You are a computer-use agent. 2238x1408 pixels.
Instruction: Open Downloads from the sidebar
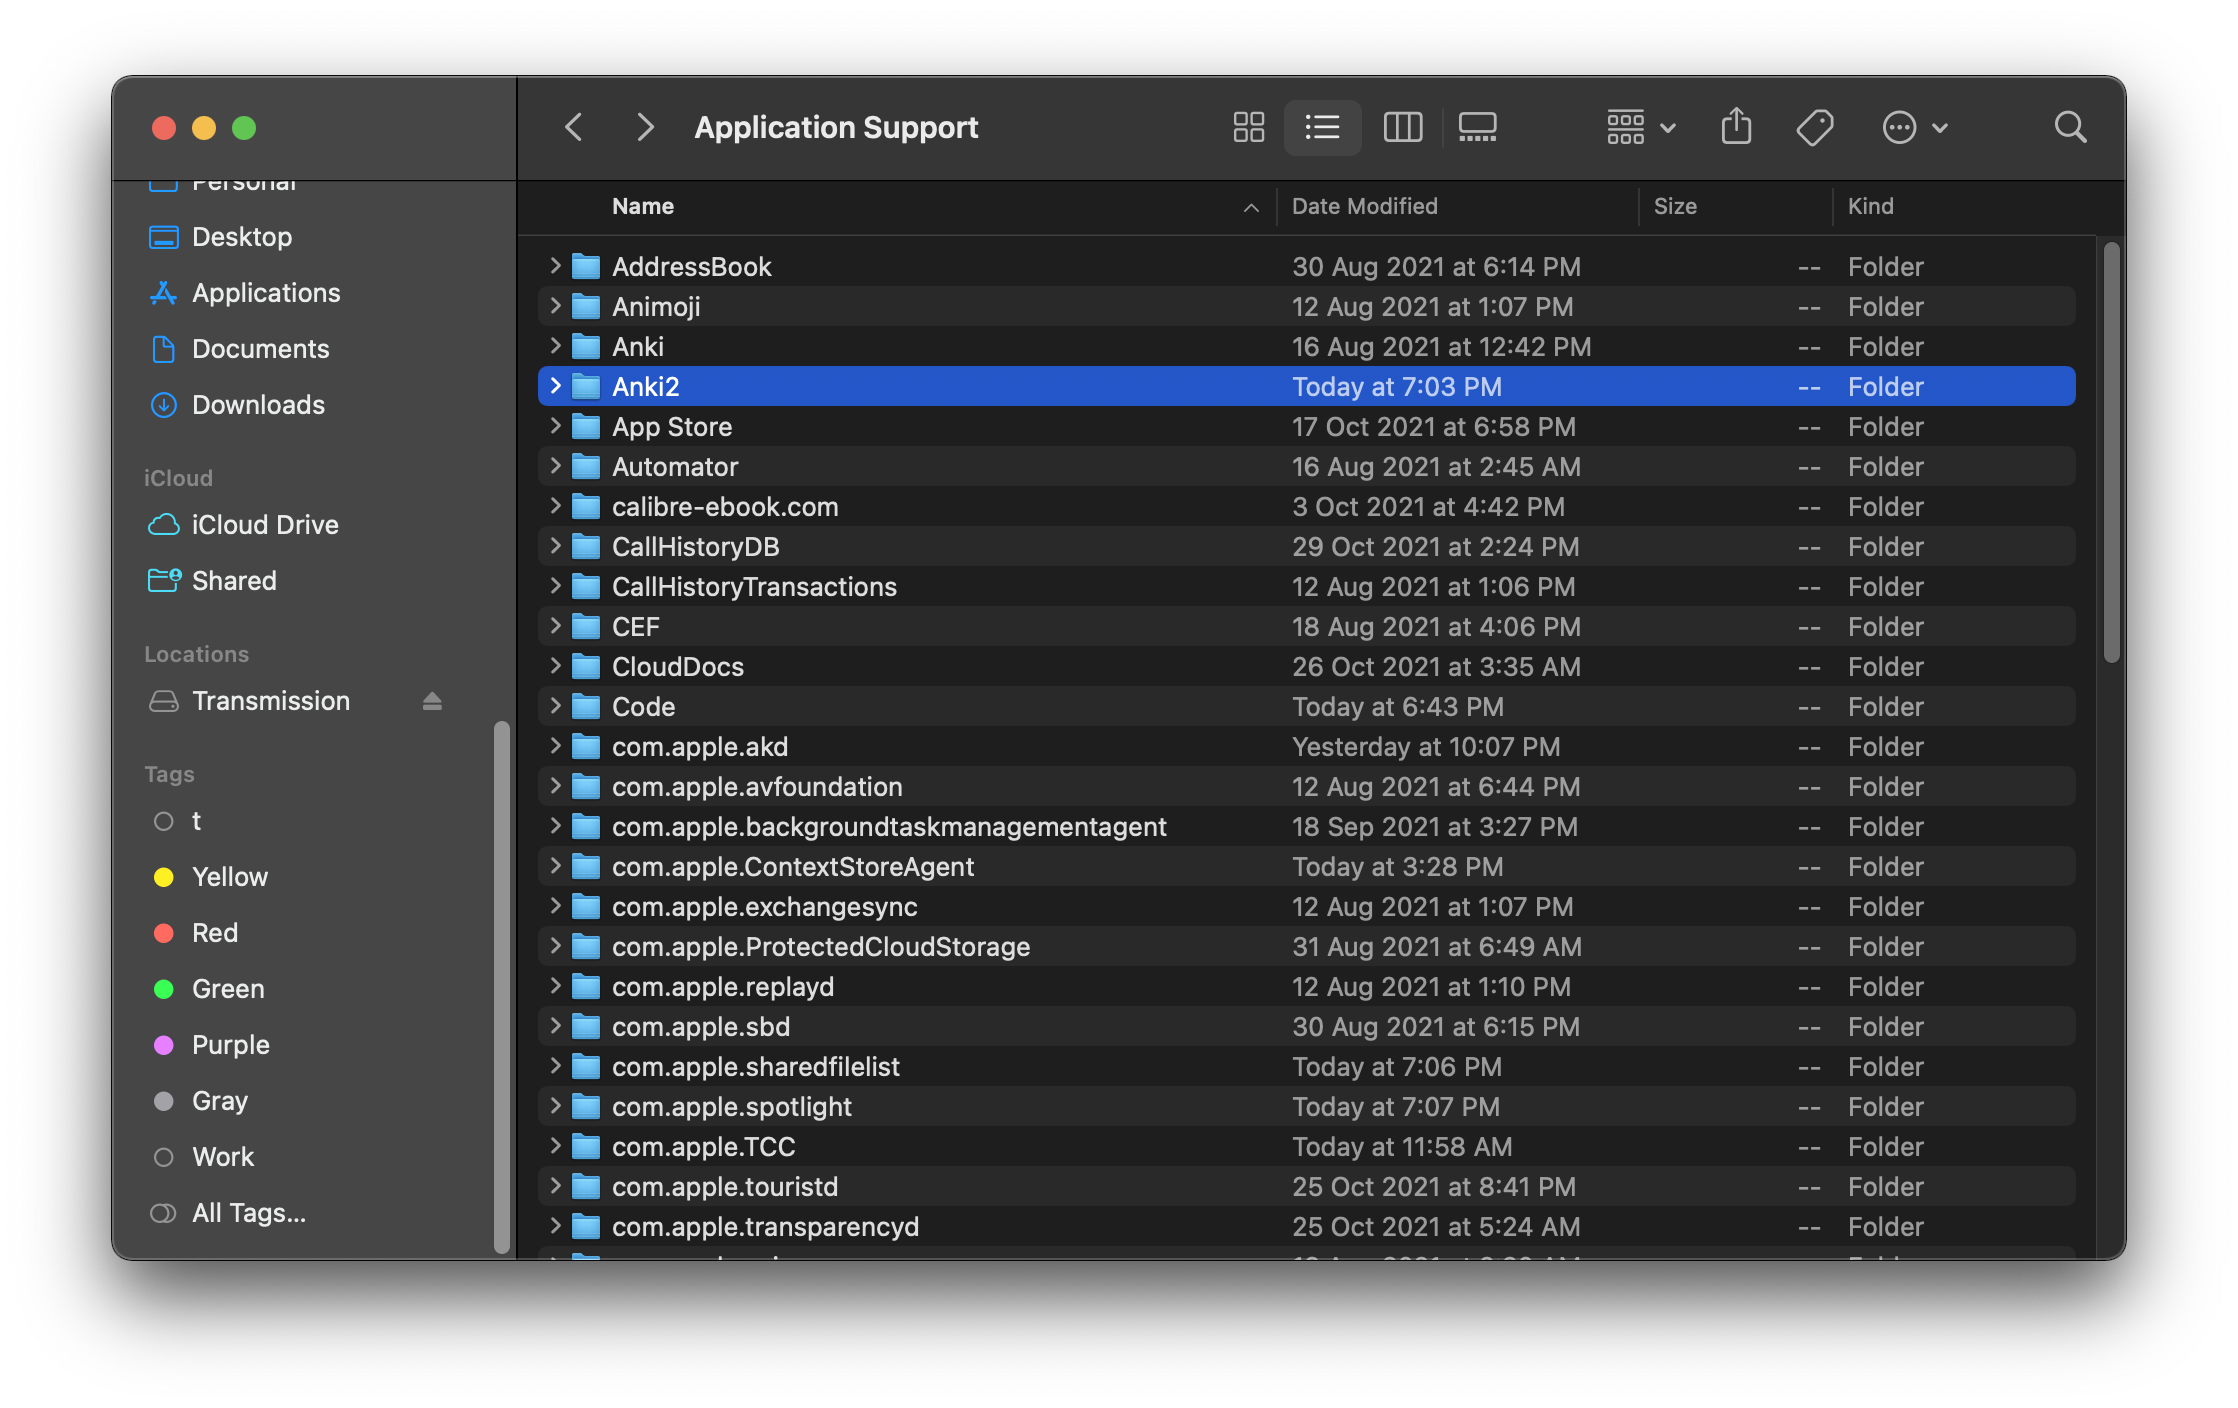click(257, 404)
